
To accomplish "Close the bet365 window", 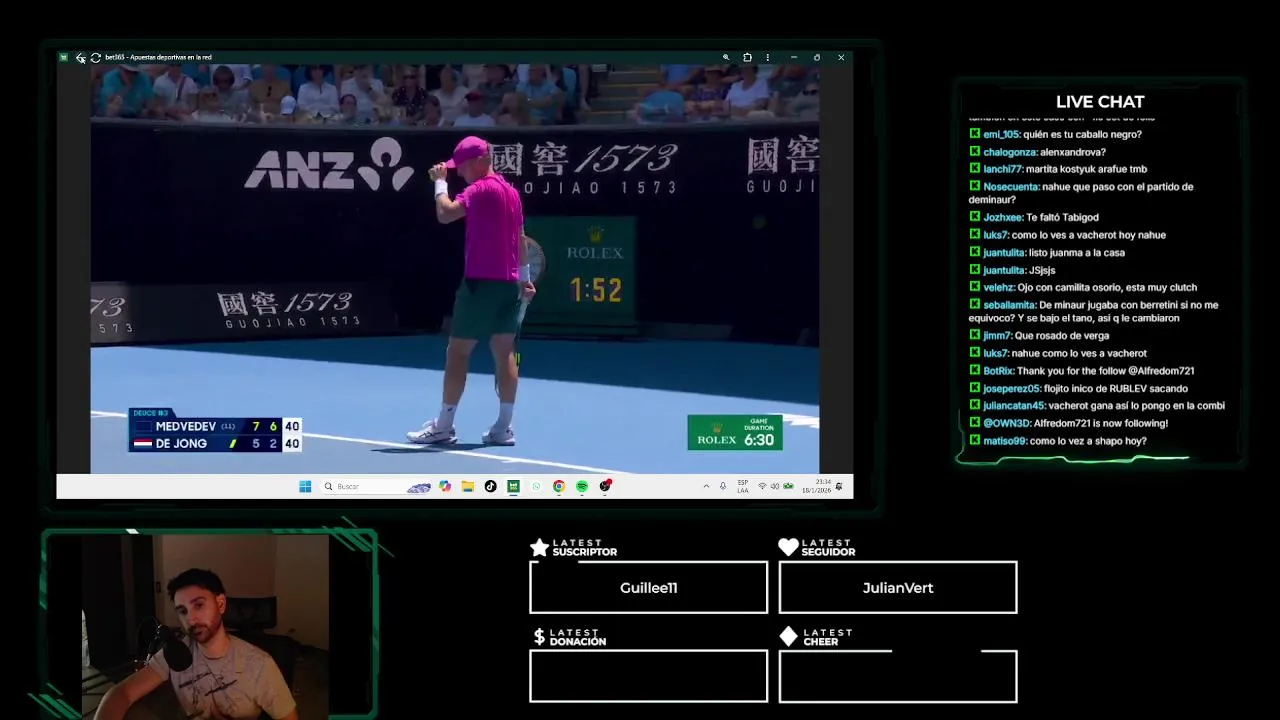I will click(841, 58).
